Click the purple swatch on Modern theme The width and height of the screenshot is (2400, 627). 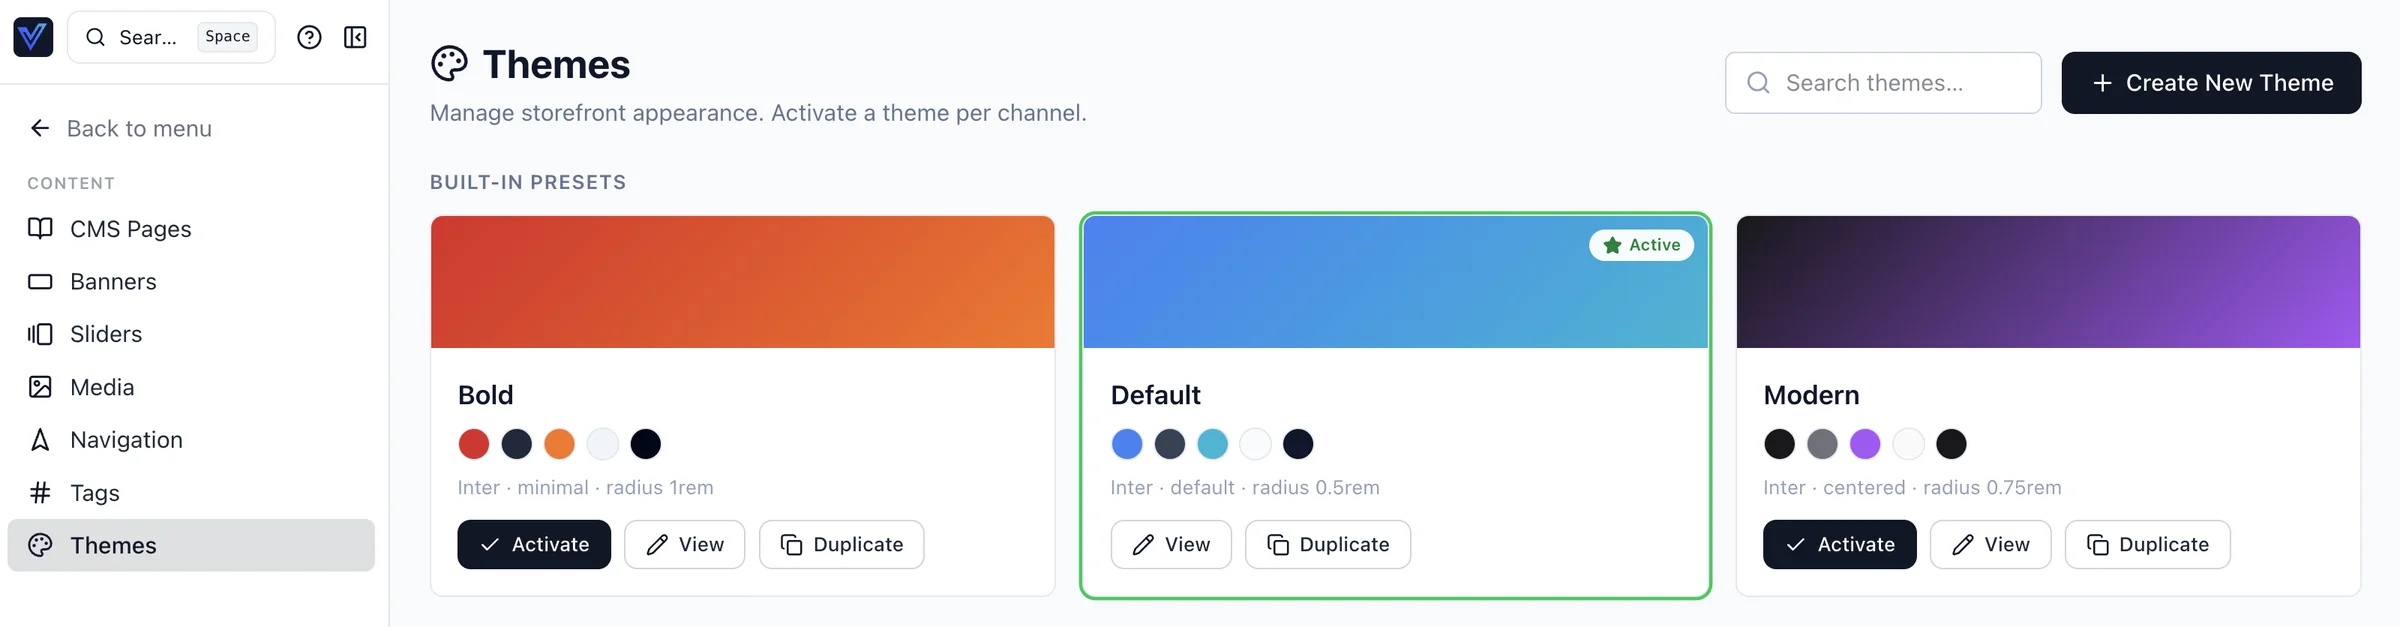(1865, 444)
